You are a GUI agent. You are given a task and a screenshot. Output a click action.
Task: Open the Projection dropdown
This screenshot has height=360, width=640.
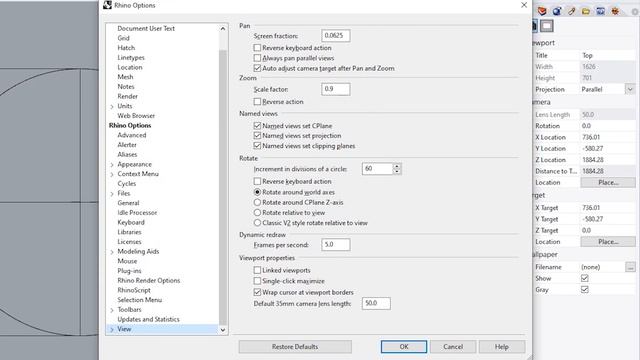(x=630, y=89)
